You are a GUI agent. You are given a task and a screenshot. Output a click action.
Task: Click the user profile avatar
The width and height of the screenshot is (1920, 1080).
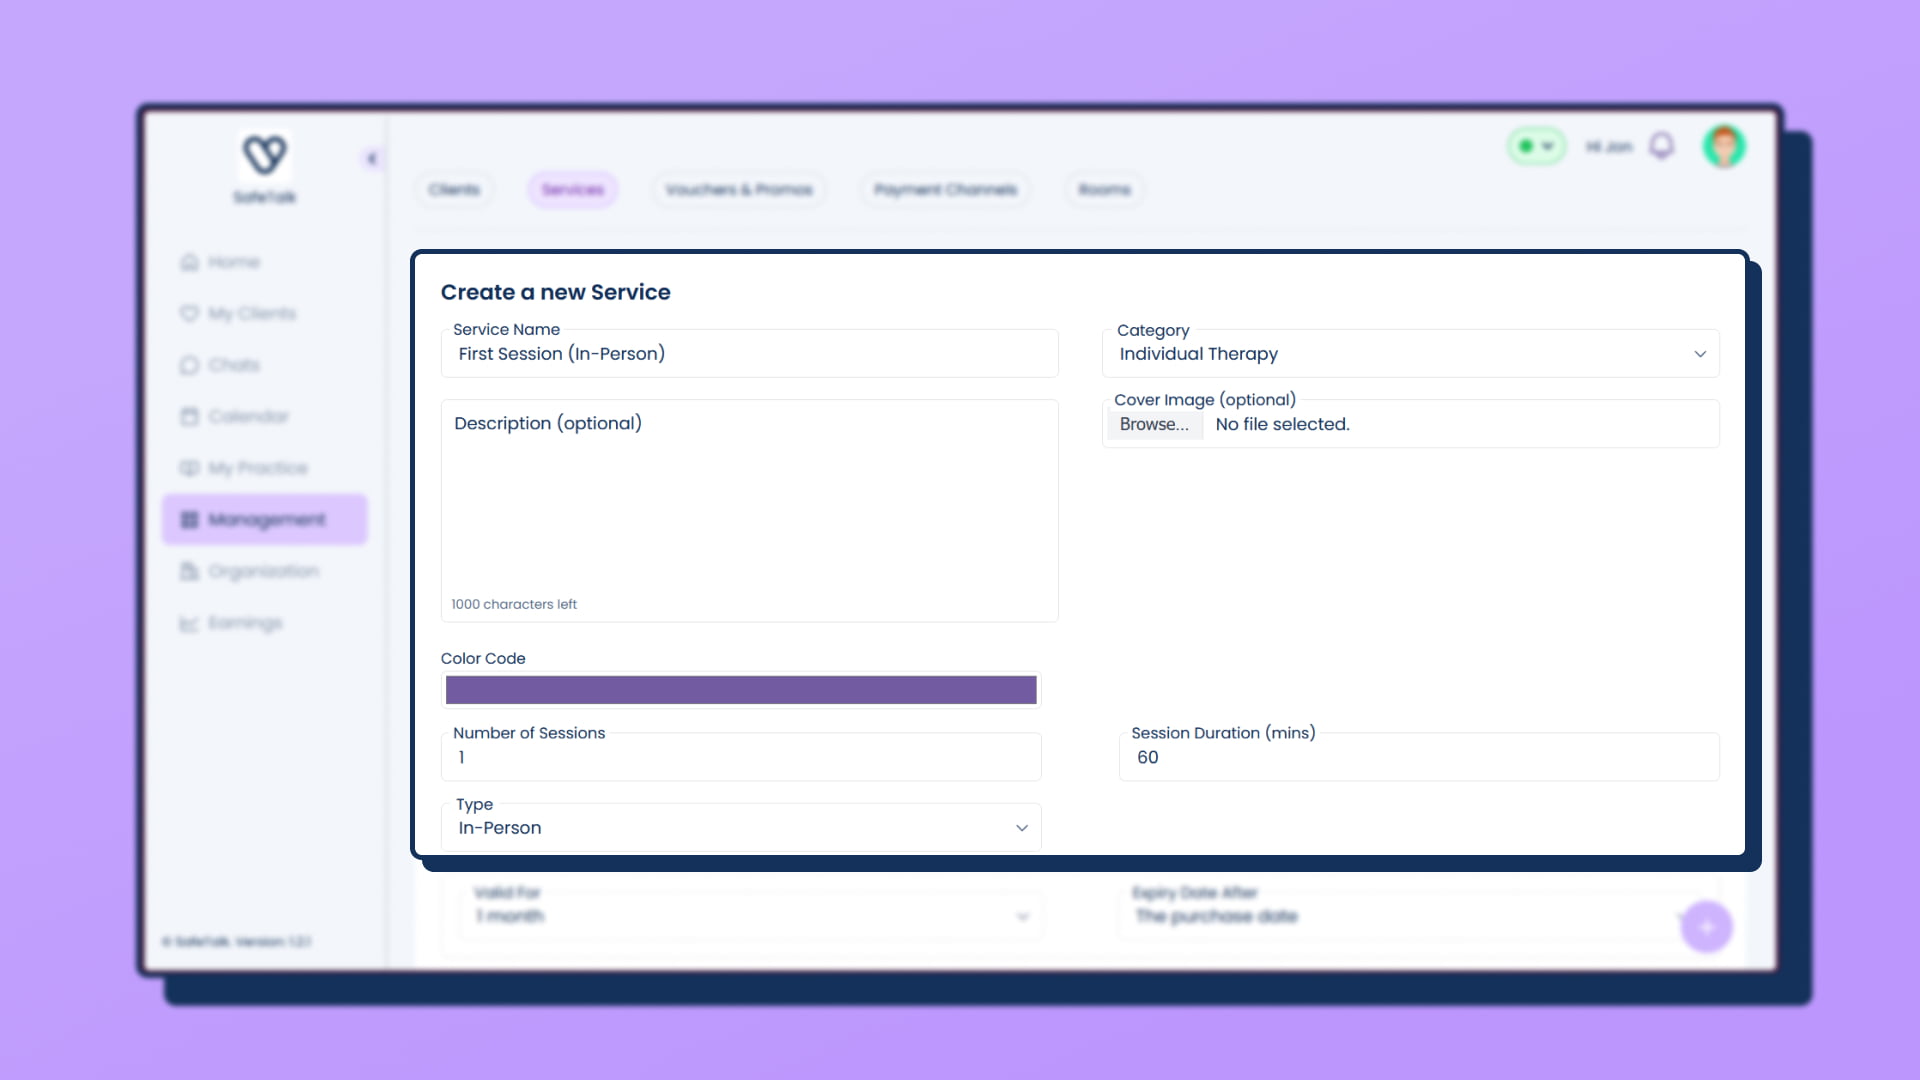pos(1724,146)
